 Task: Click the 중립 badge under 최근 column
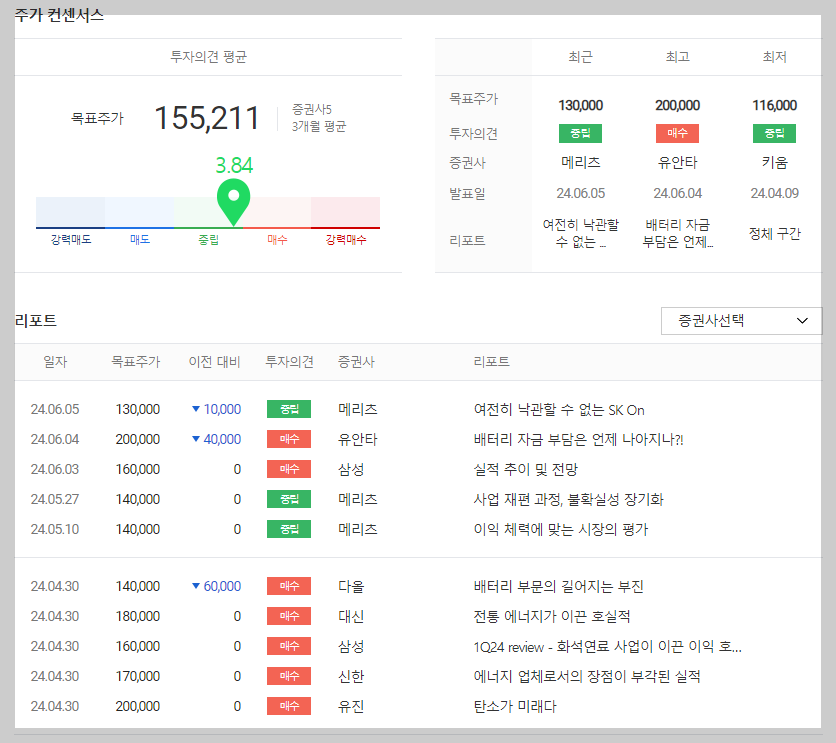(580, 133)
